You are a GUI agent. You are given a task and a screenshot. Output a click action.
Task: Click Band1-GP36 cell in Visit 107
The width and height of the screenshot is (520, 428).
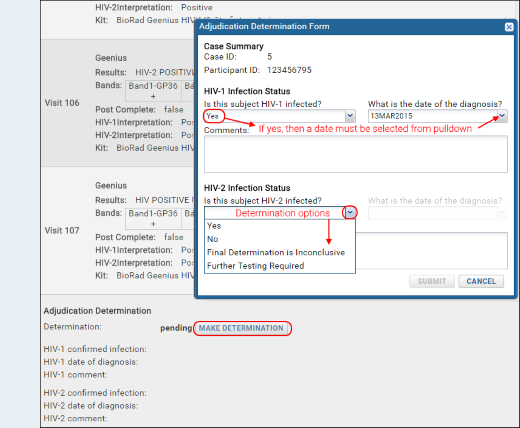point(153,218)
